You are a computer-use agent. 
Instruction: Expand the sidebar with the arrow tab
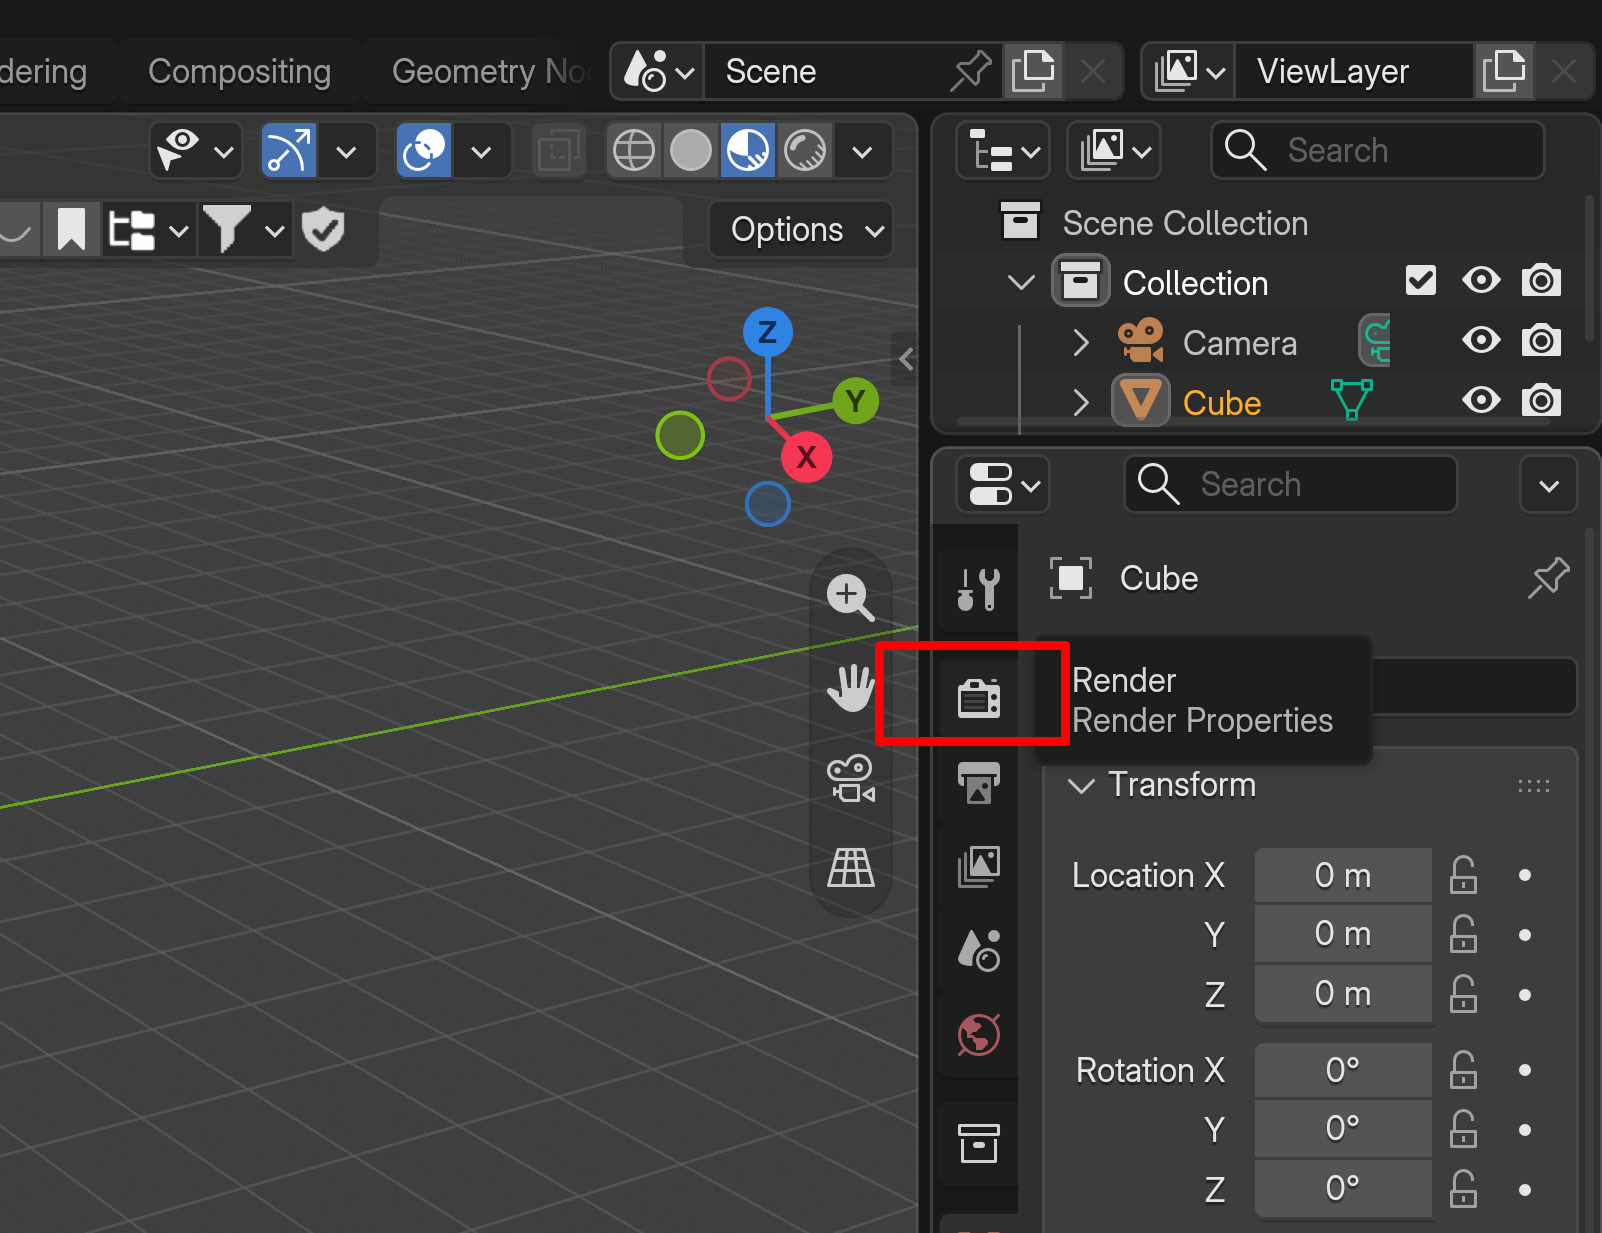point(905,359)
